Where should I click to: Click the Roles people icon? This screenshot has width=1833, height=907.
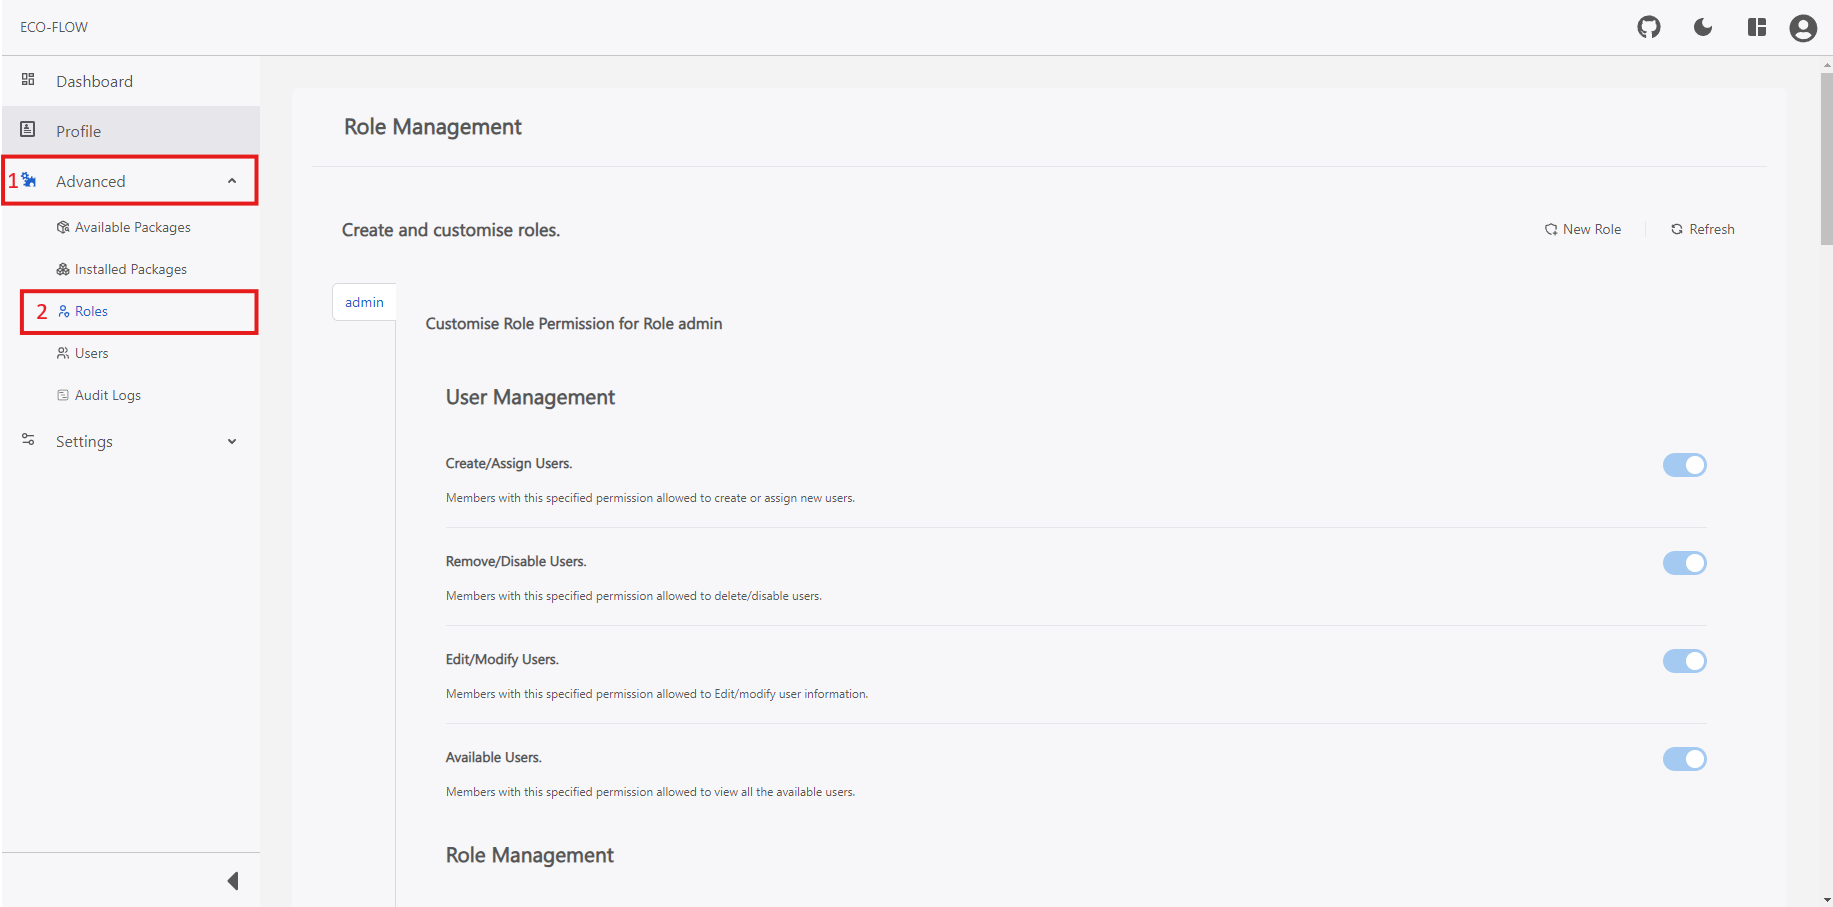[64, 311]
